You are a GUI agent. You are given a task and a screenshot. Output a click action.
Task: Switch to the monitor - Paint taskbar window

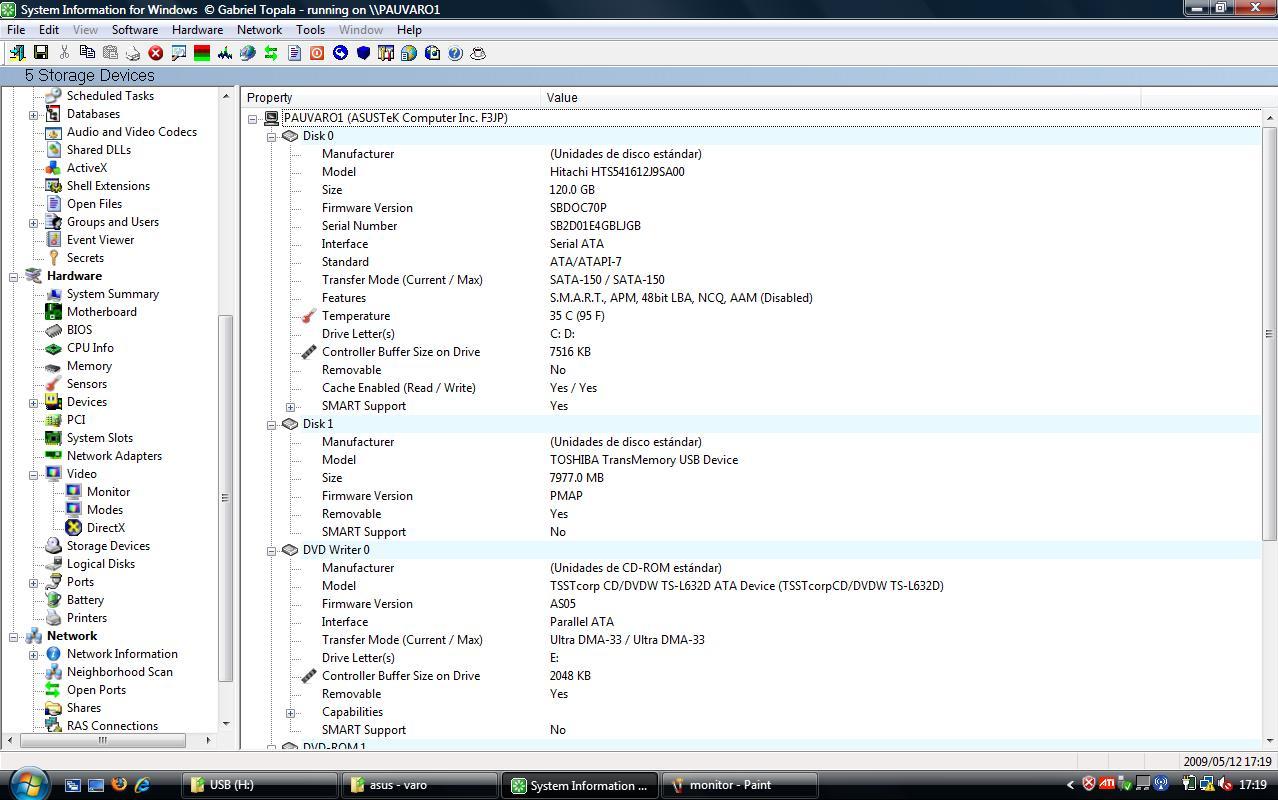[740, 785]
